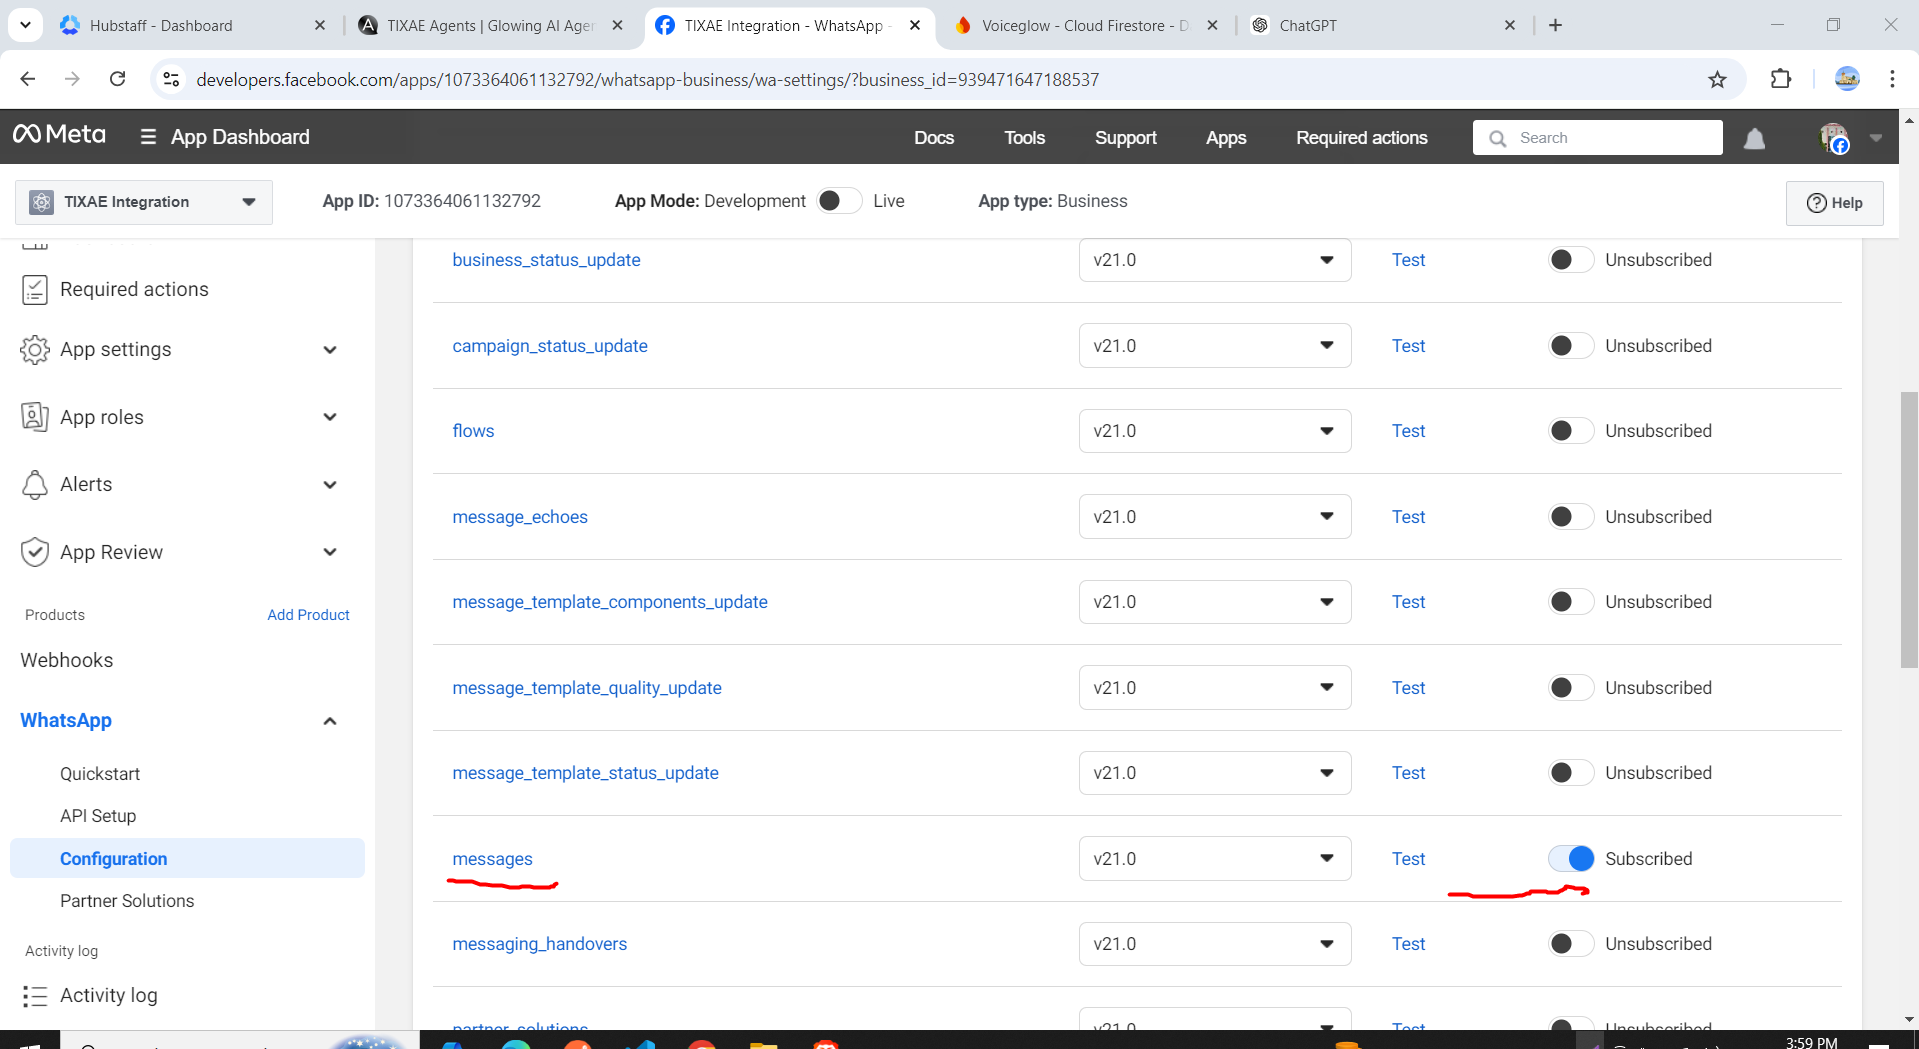
Task: Open the App Dashboard hamburger menu
Action: click(x=148, y=137)
